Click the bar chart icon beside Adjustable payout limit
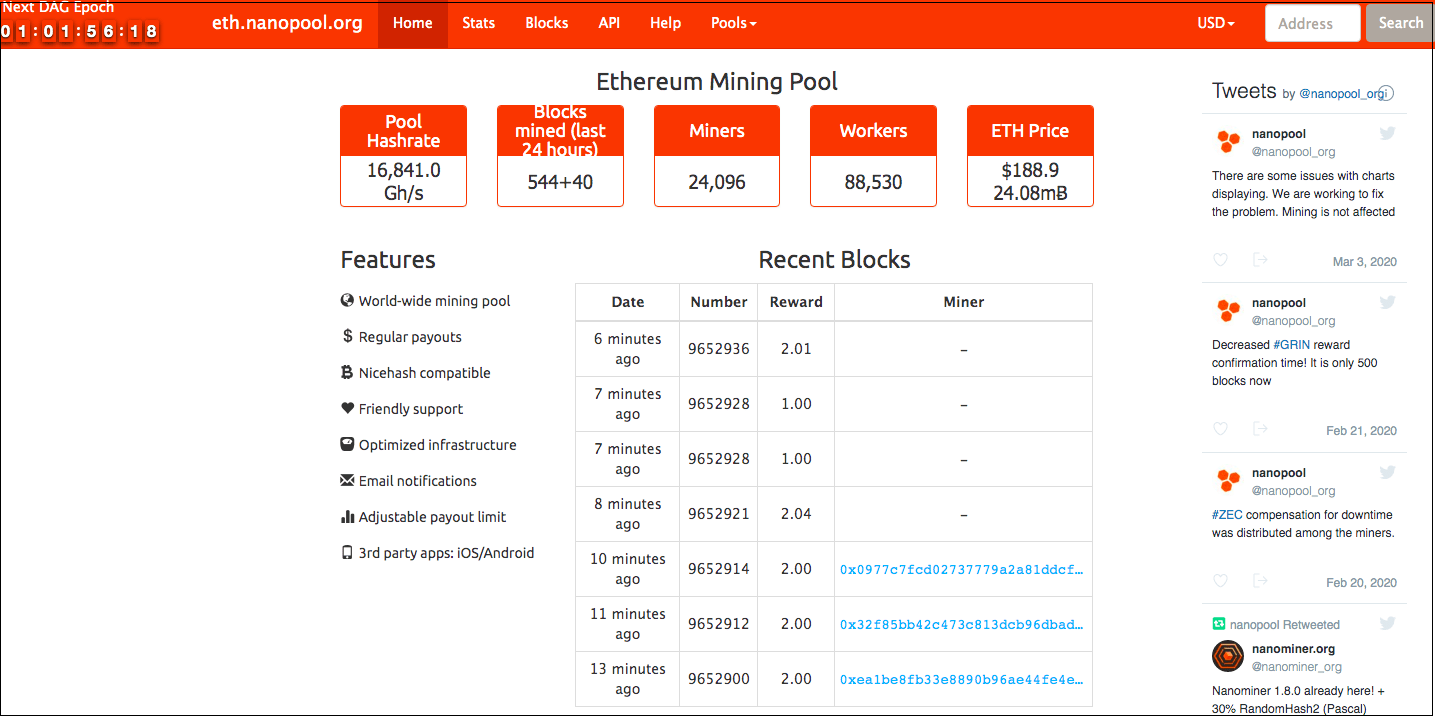1435x720 pixels. 347,516
